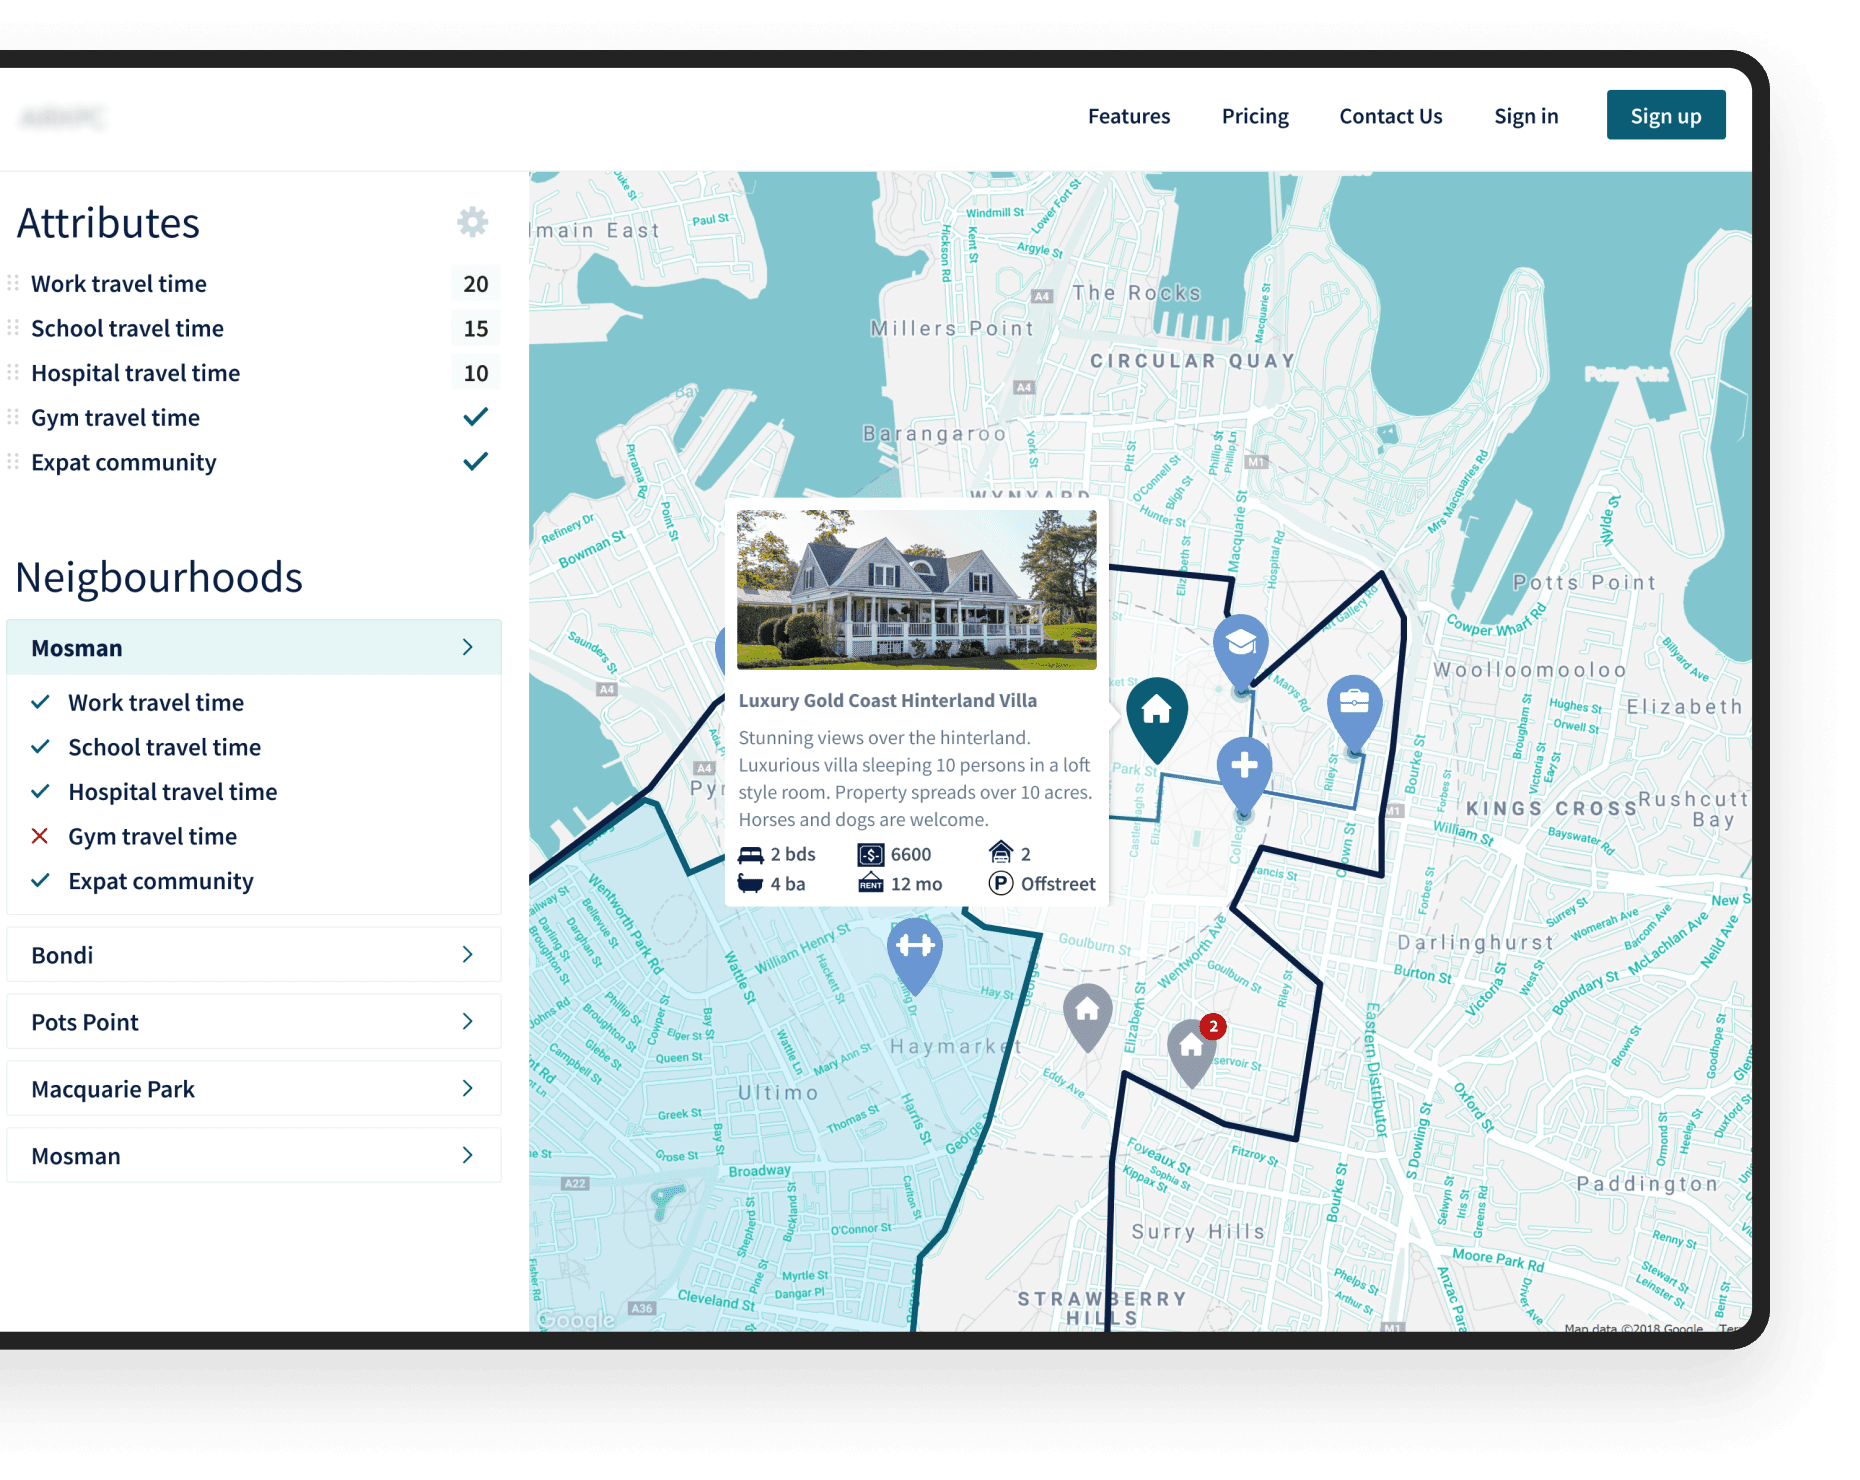This screenshot has height=1480, width=1860.
Task: Edit Hospital travel time value 10
Action: tap(476, 373)
